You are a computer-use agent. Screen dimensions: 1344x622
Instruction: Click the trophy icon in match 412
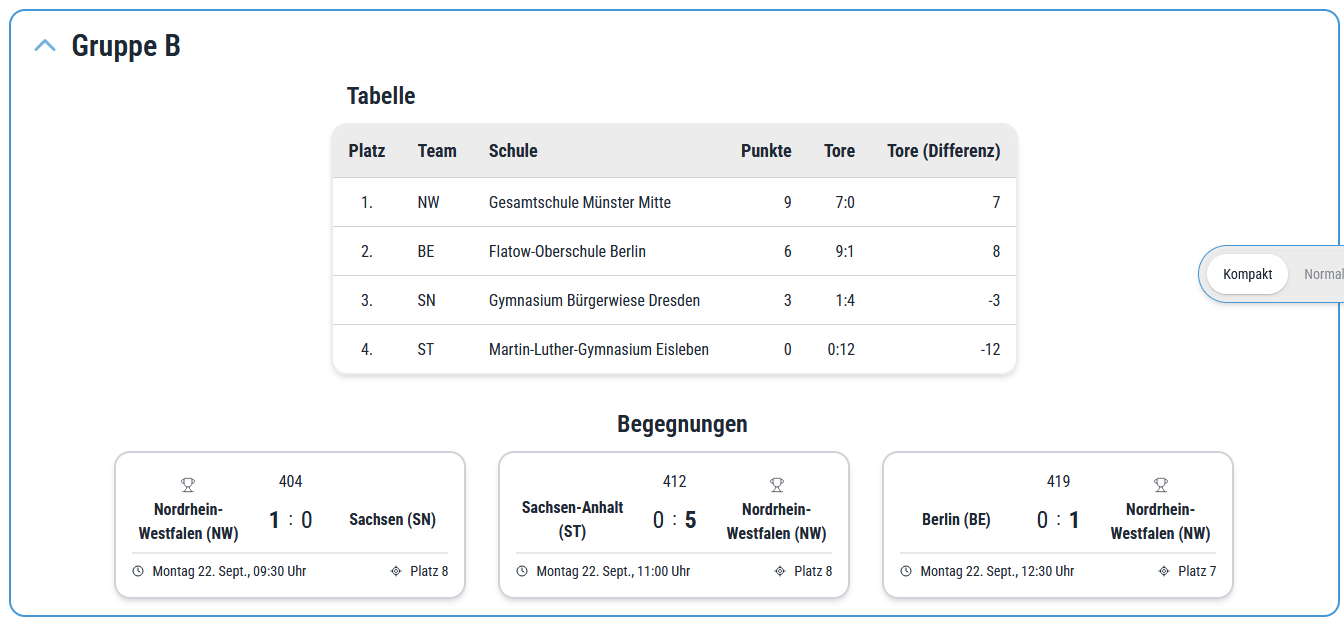(776, 485)
